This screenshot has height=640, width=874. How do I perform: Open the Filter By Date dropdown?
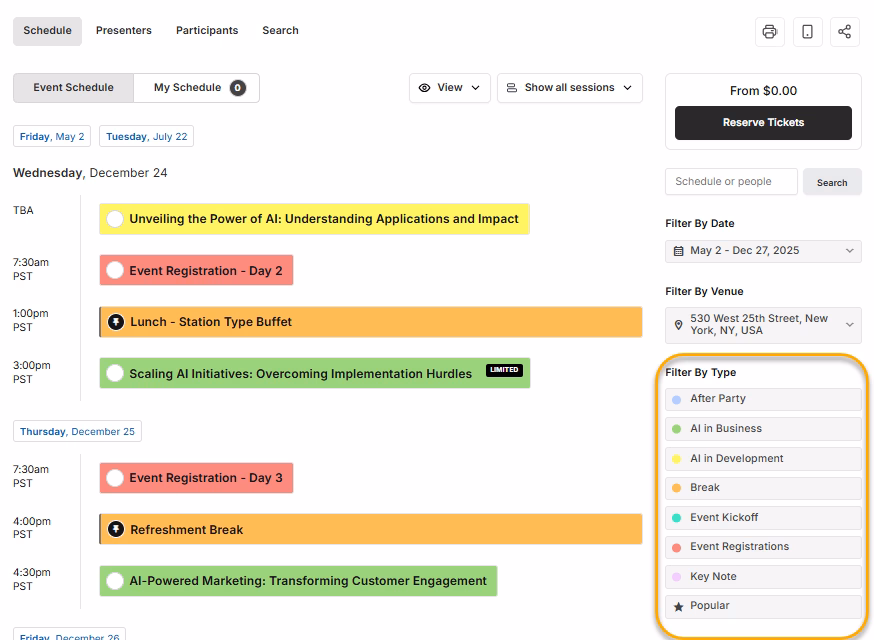(x=763, y=251)
